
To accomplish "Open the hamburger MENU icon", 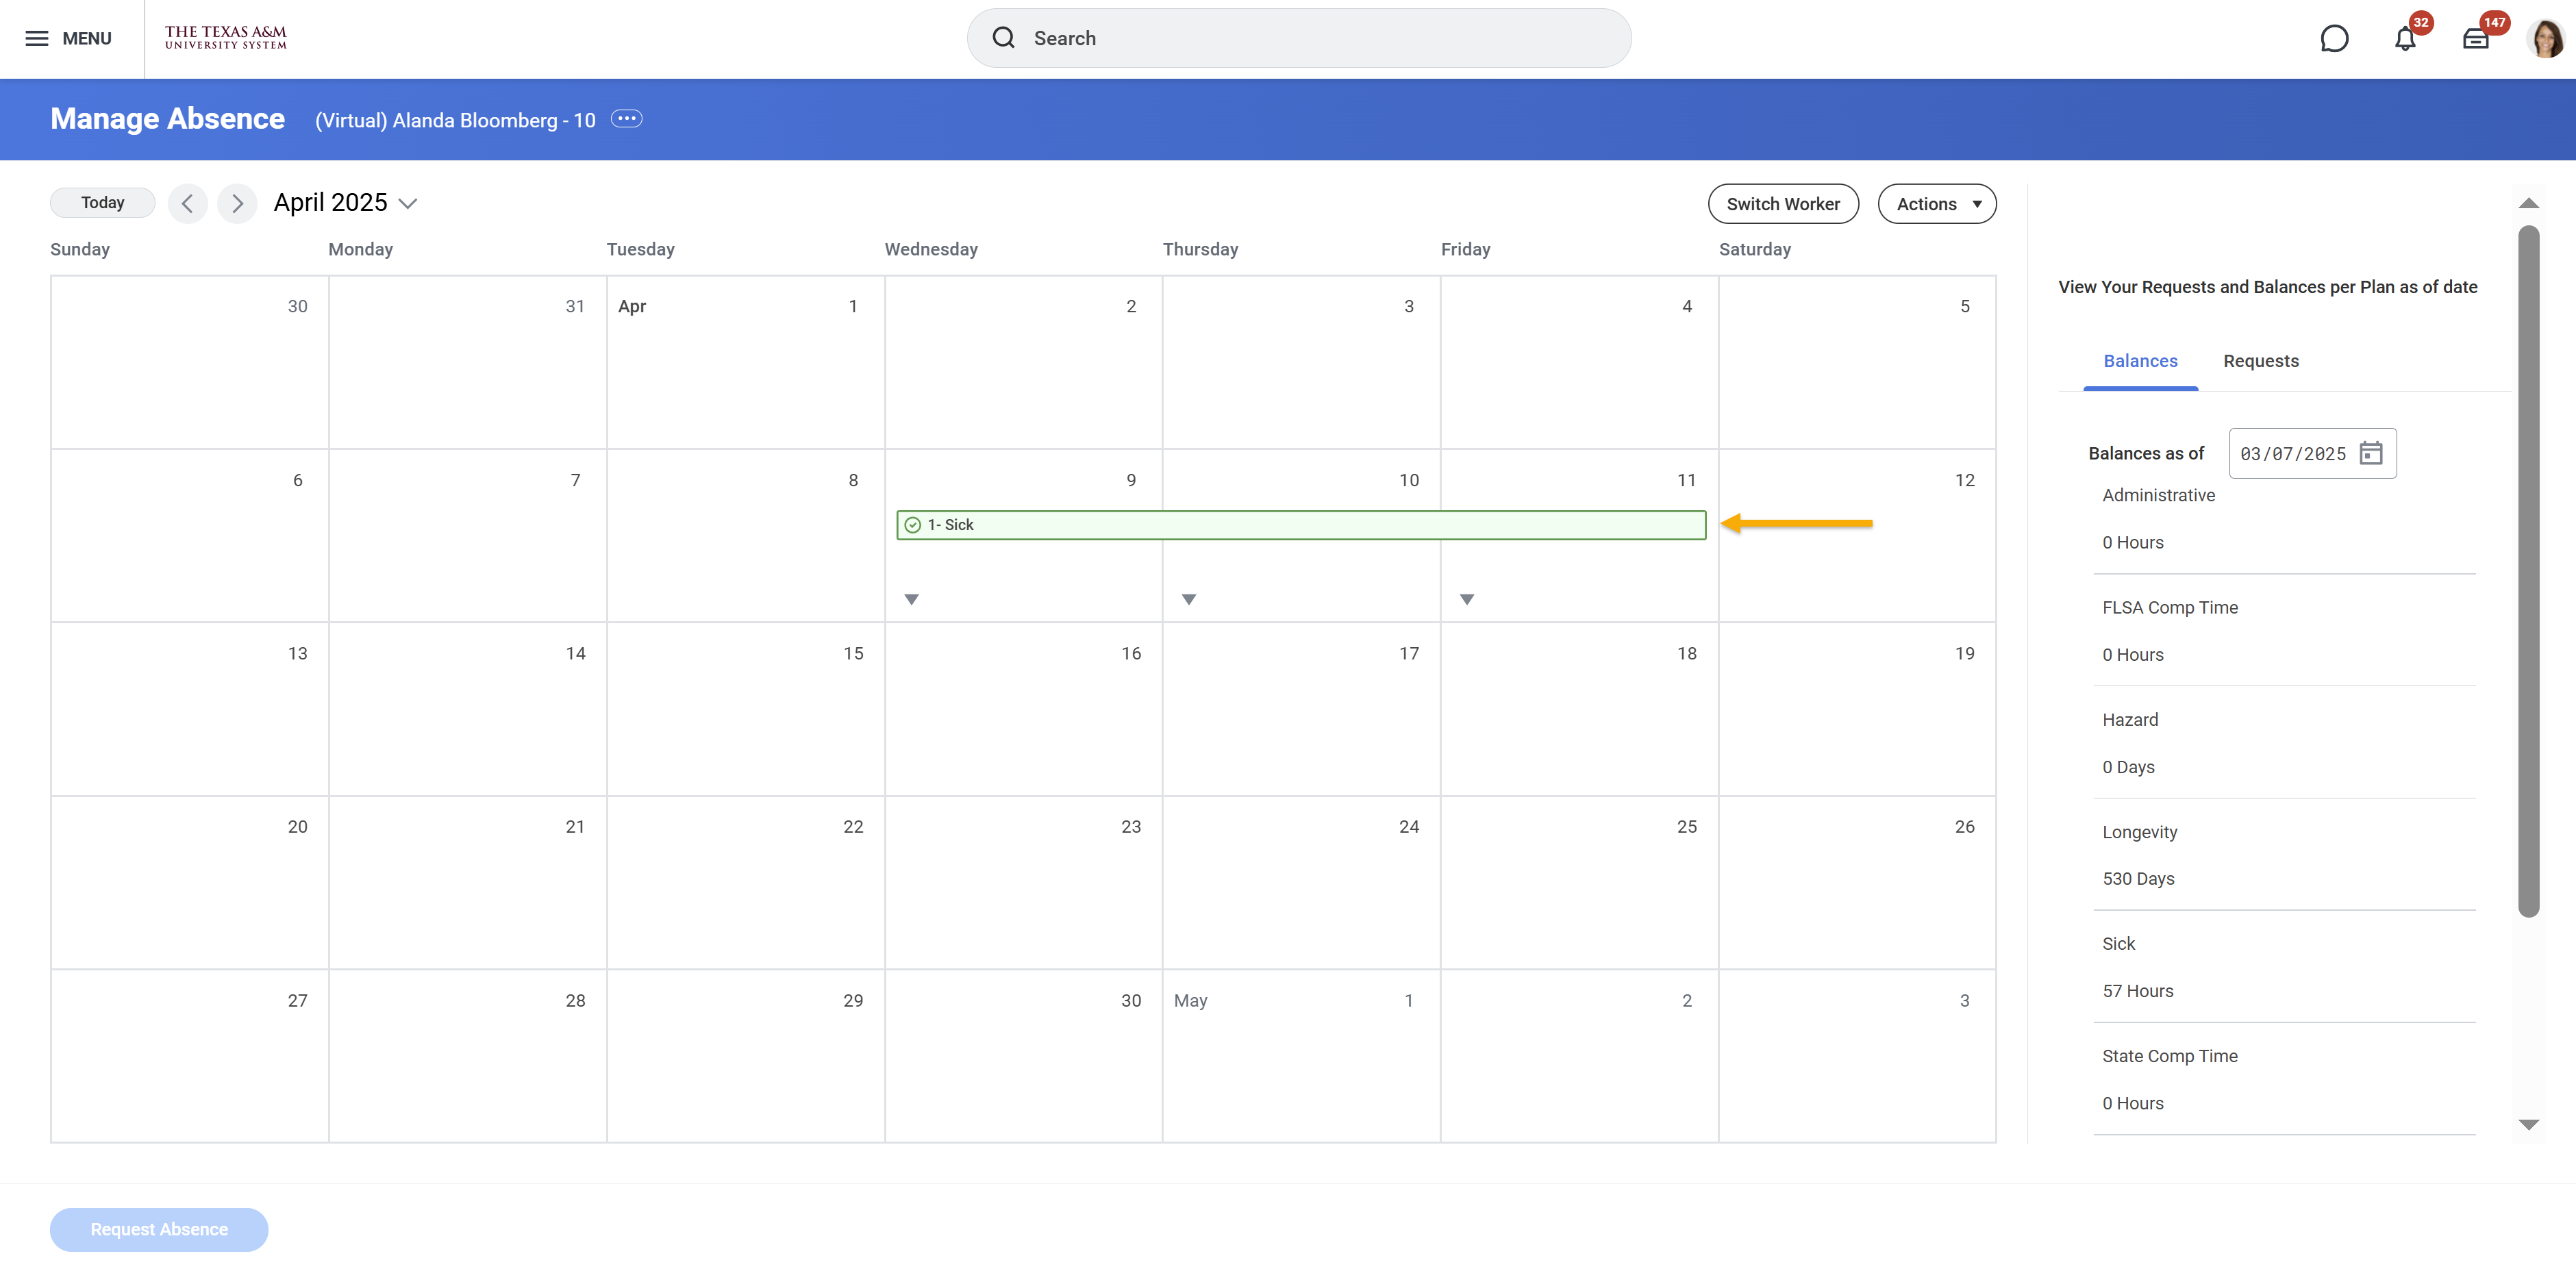I will click(37, 38).
